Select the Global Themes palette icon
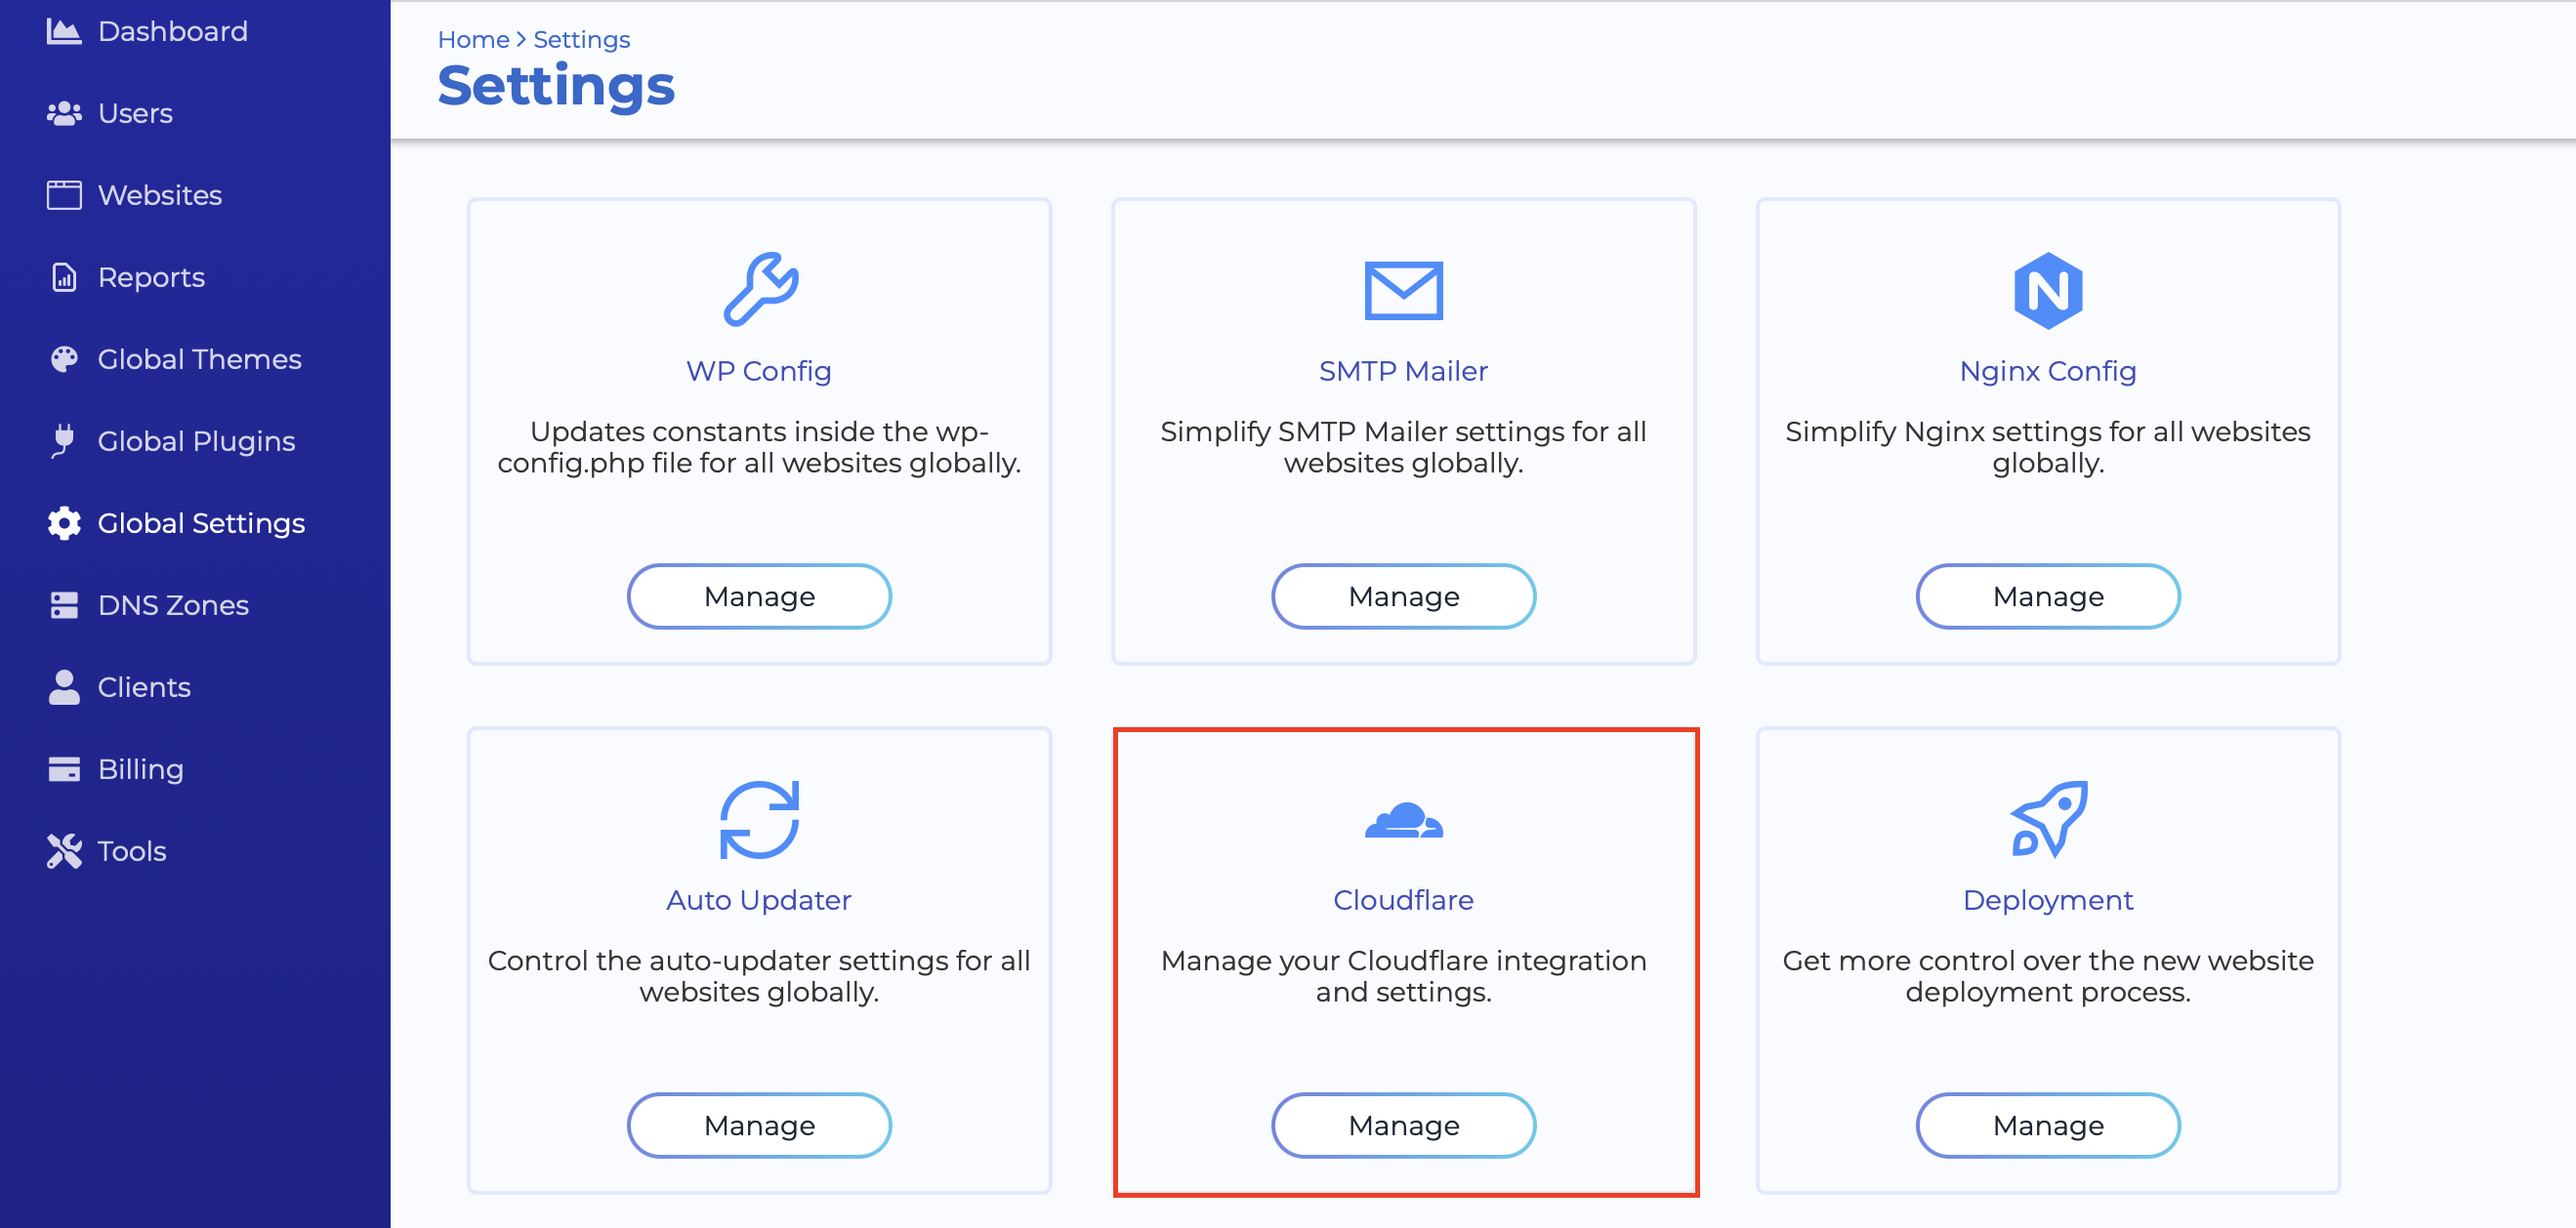Screen dimensions: 2576x1228 64,359
